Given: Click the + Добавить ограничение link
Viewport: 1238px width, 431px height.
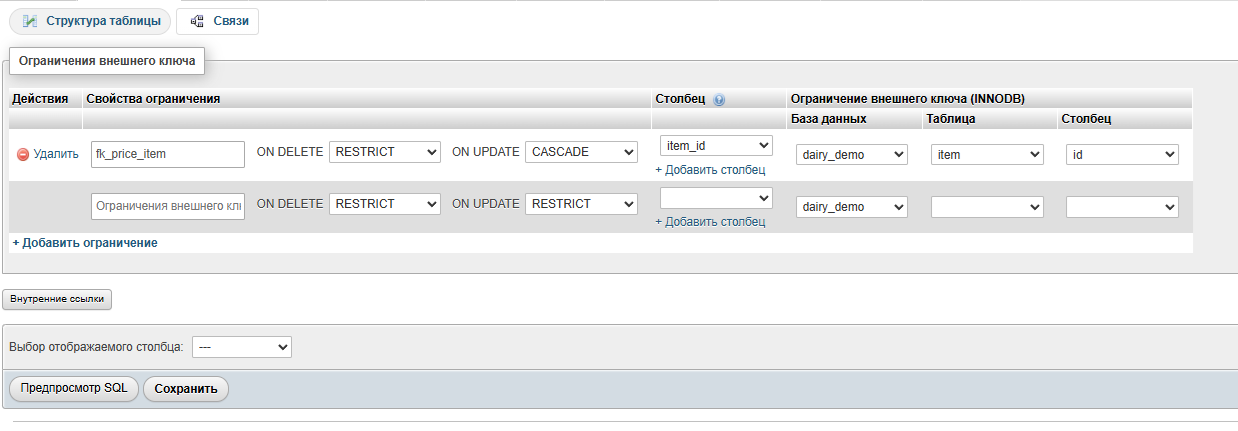Looking at the screenshot, I should coord(85,243).
